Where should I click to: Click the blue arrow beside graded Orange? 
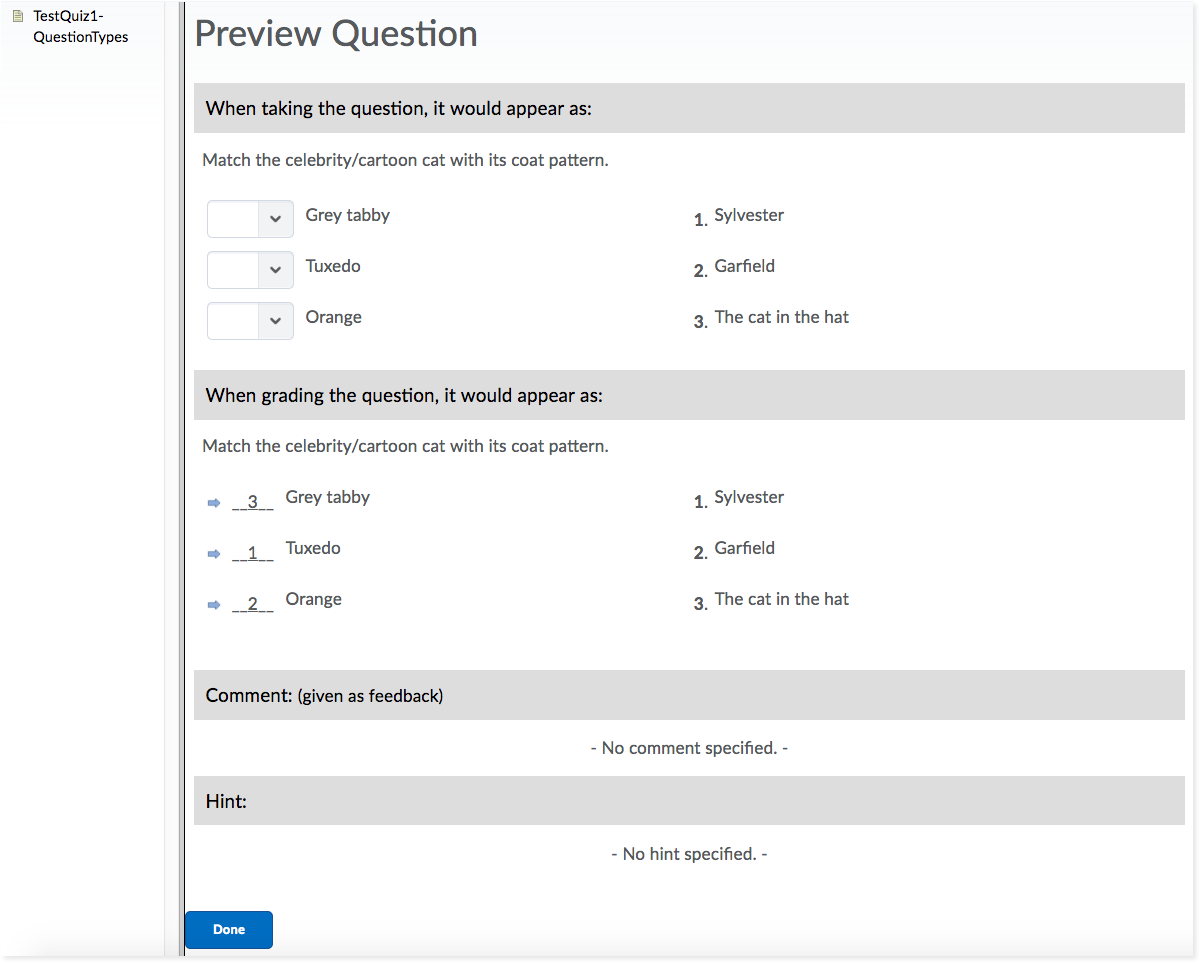[213, 605]
